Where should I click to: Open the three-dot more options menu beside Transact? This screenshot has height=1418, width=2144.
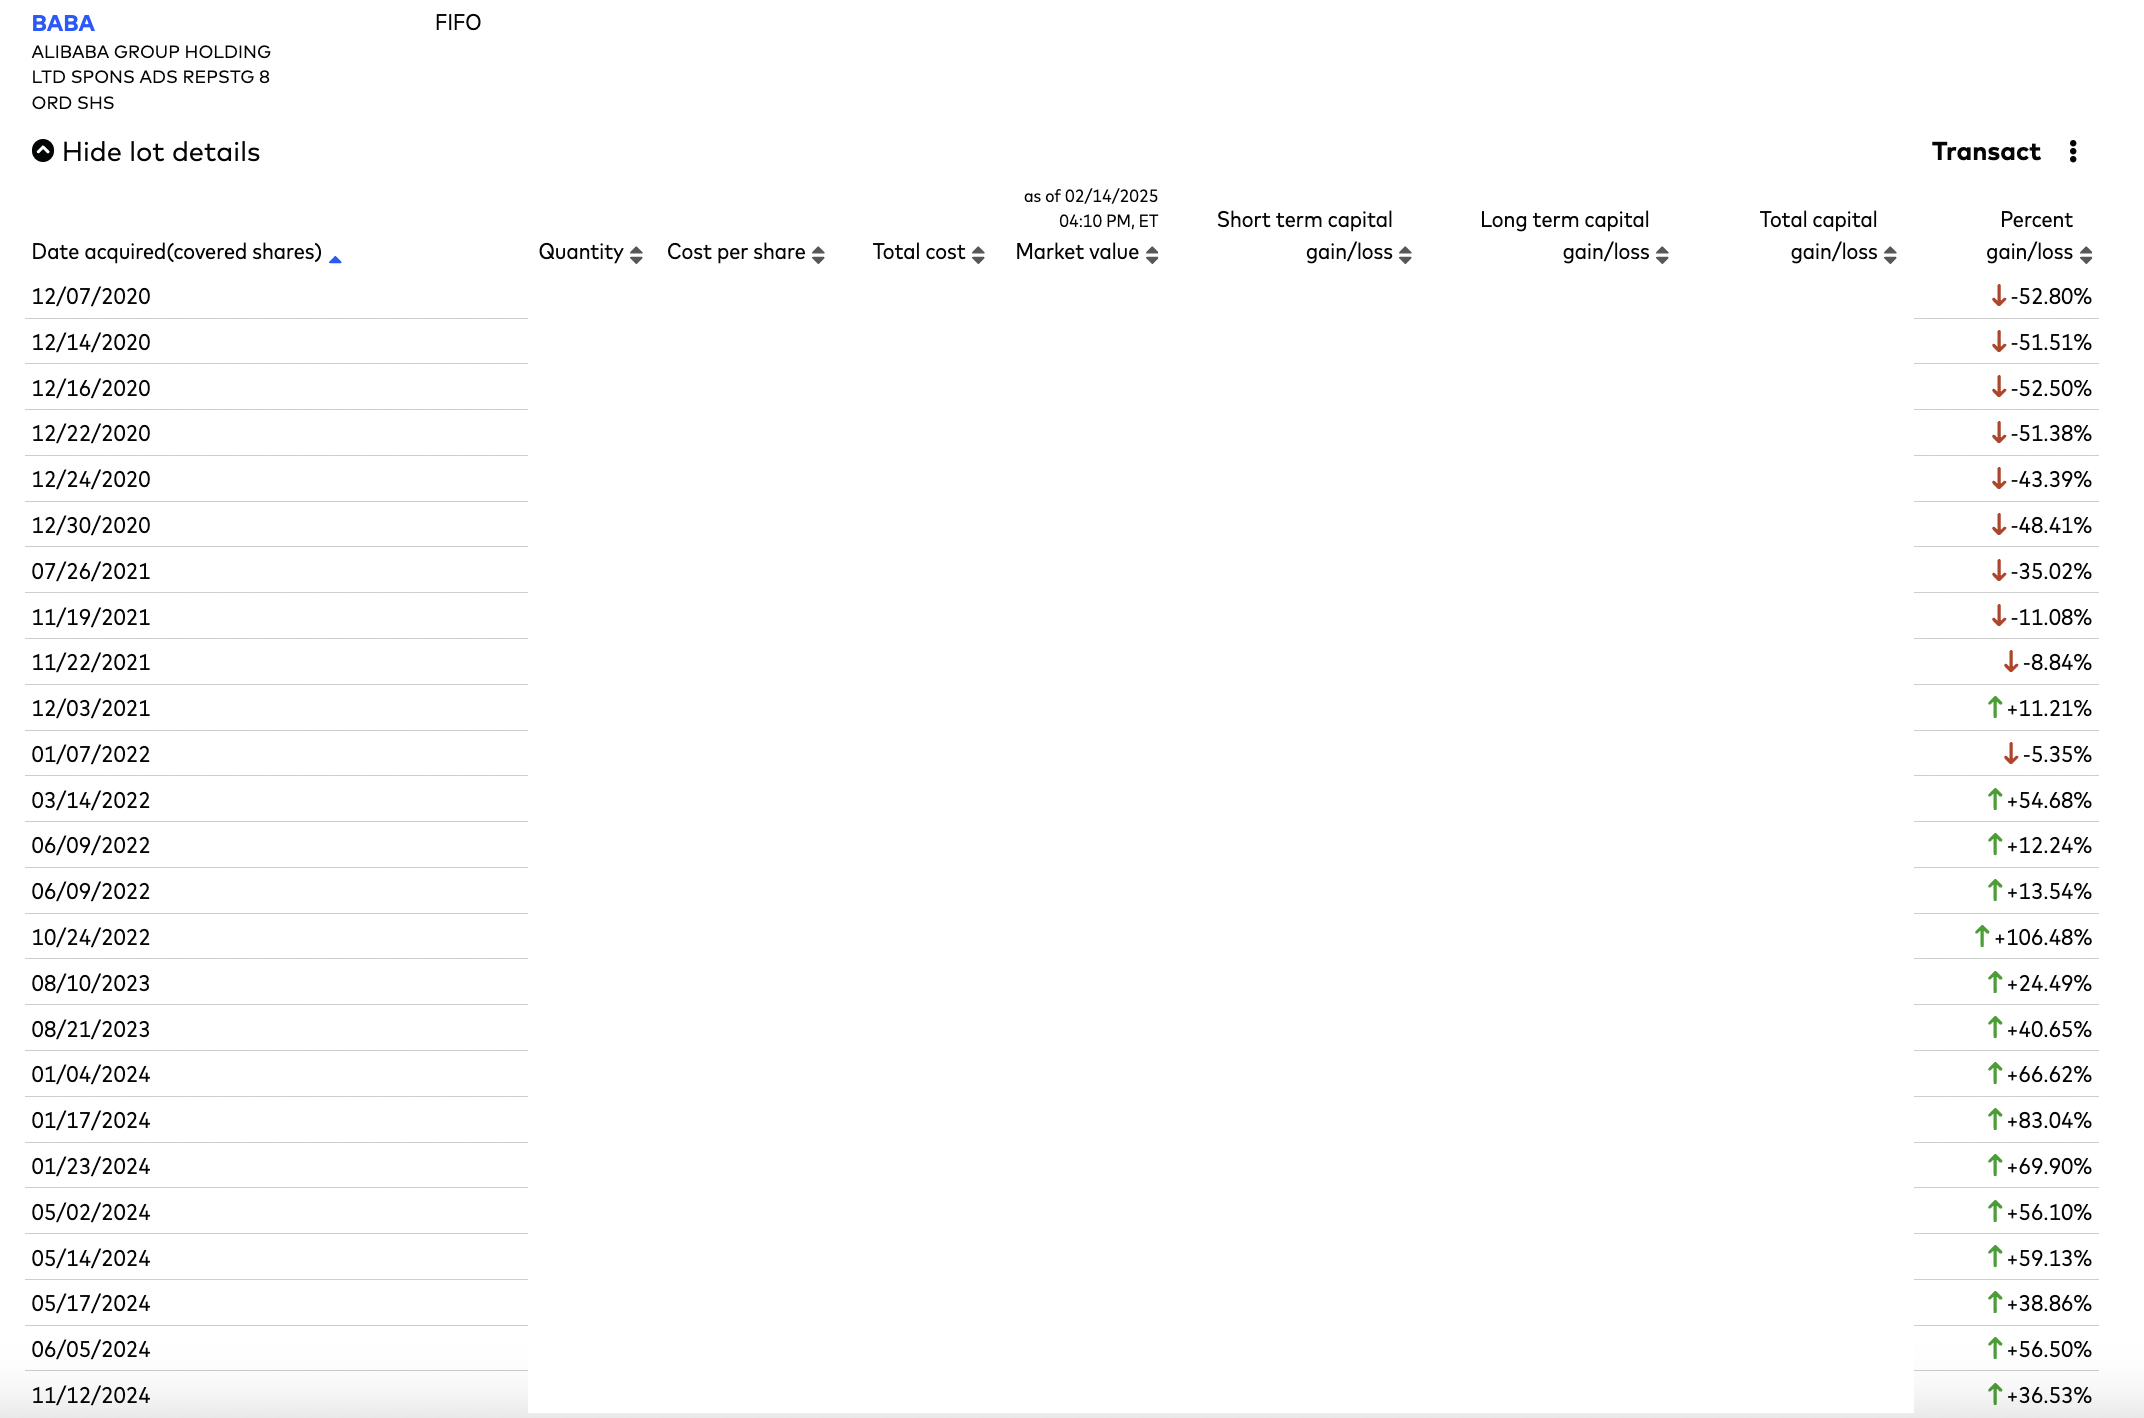2073,152
